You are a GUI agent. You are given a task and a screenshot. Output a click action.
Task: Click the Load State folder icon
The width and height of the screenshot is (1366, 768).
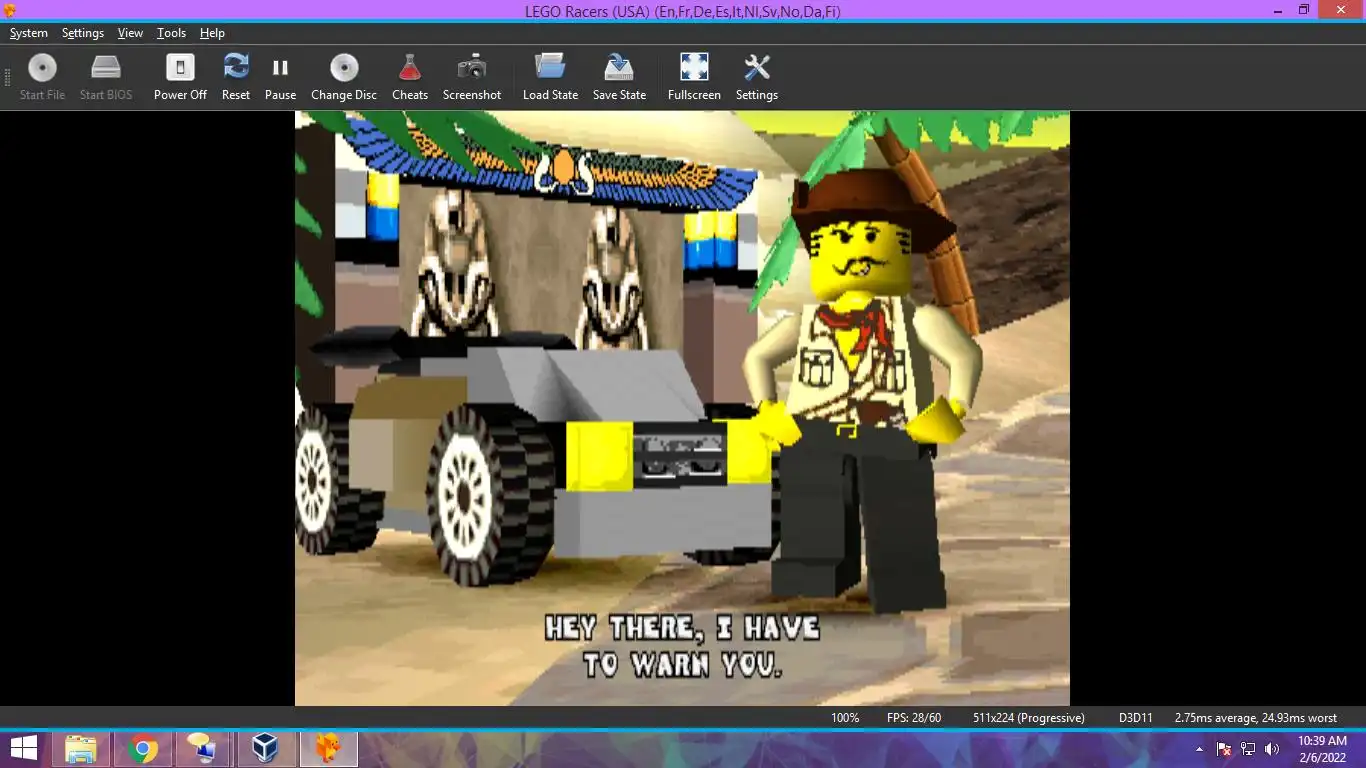(x=550, y=67)
